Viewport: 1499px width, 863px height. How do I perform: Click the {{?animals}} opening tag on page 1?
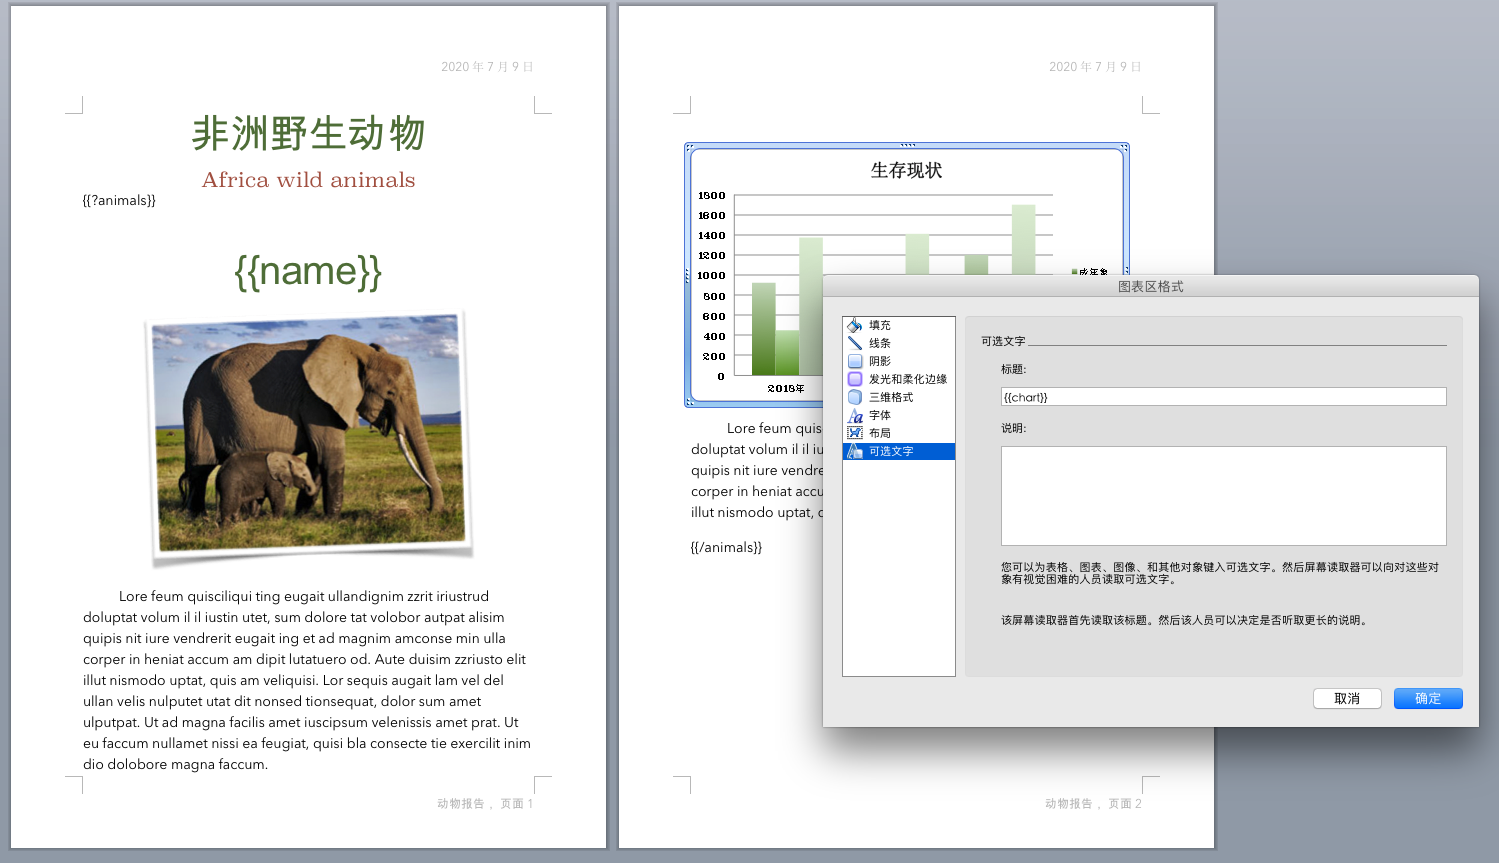coord(119,200)
